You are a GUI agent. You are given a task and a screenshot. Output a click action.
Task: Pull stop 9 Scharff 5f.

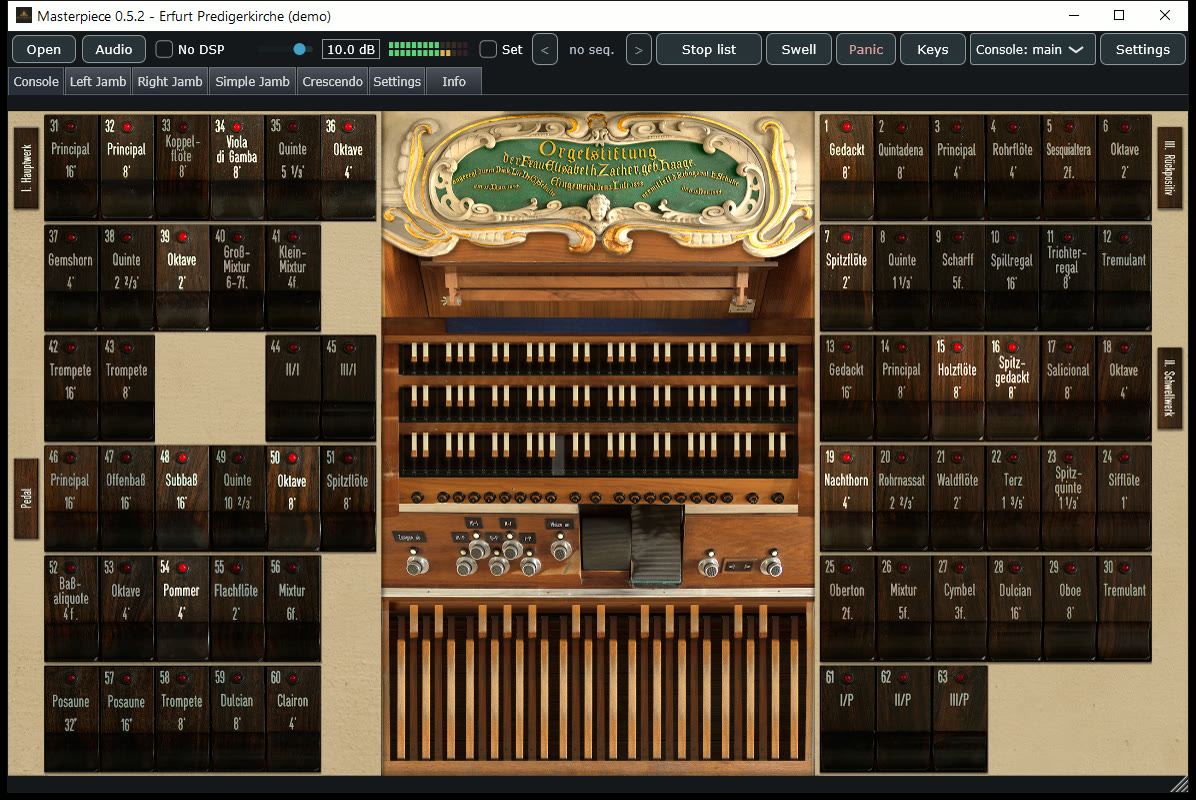pos(957,278)
